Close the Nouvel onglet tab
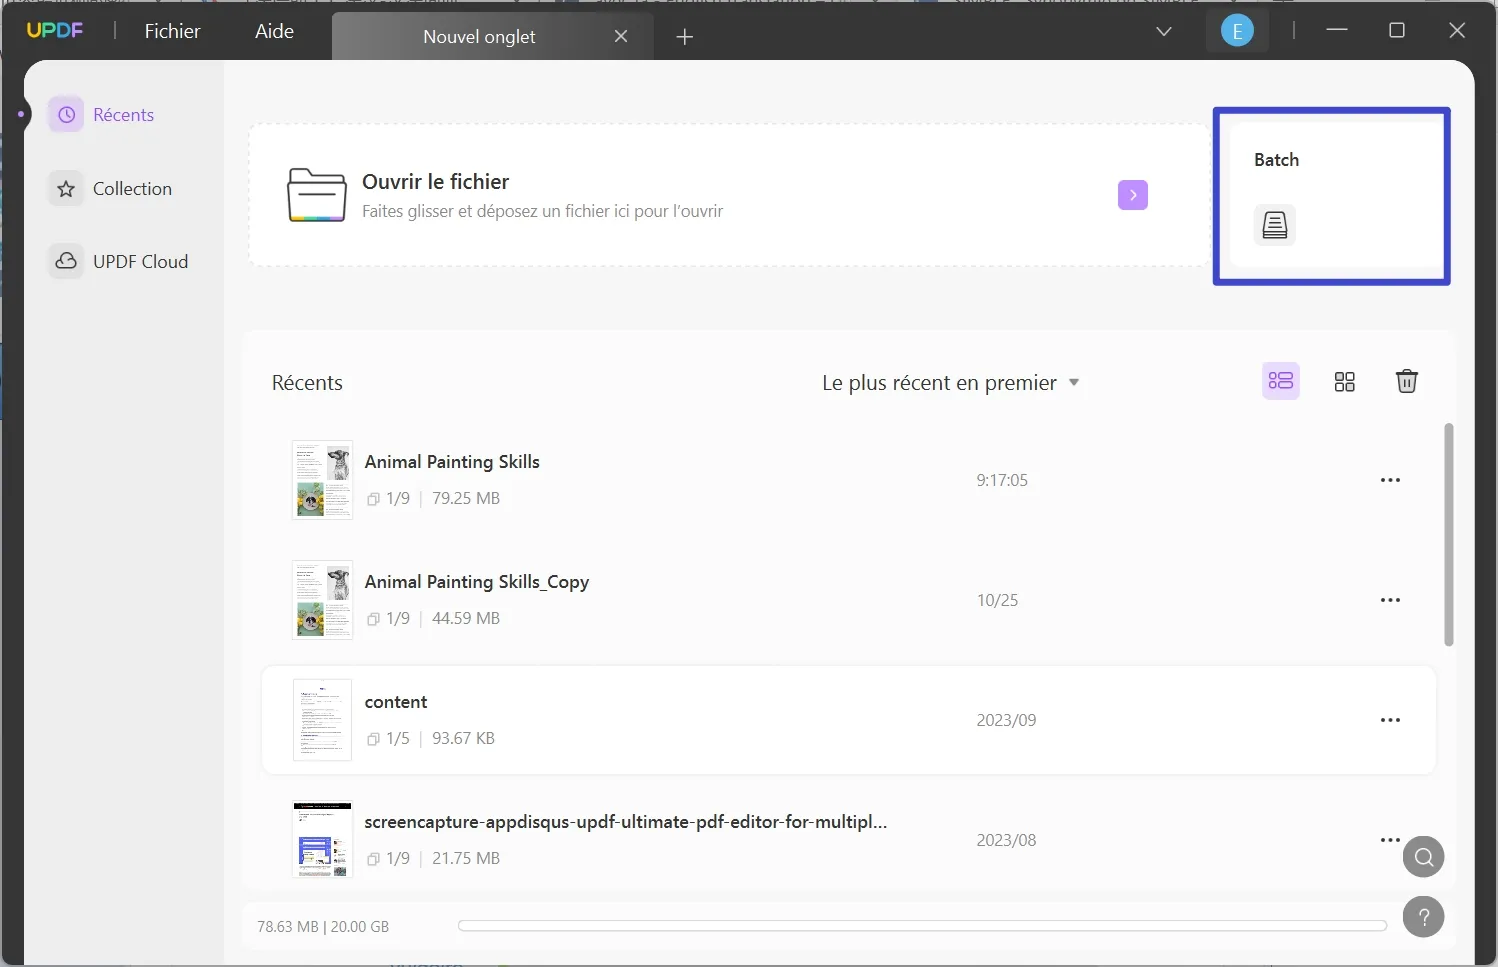The height and width of the screenshot is (967, 1498). tap(621, 36)
